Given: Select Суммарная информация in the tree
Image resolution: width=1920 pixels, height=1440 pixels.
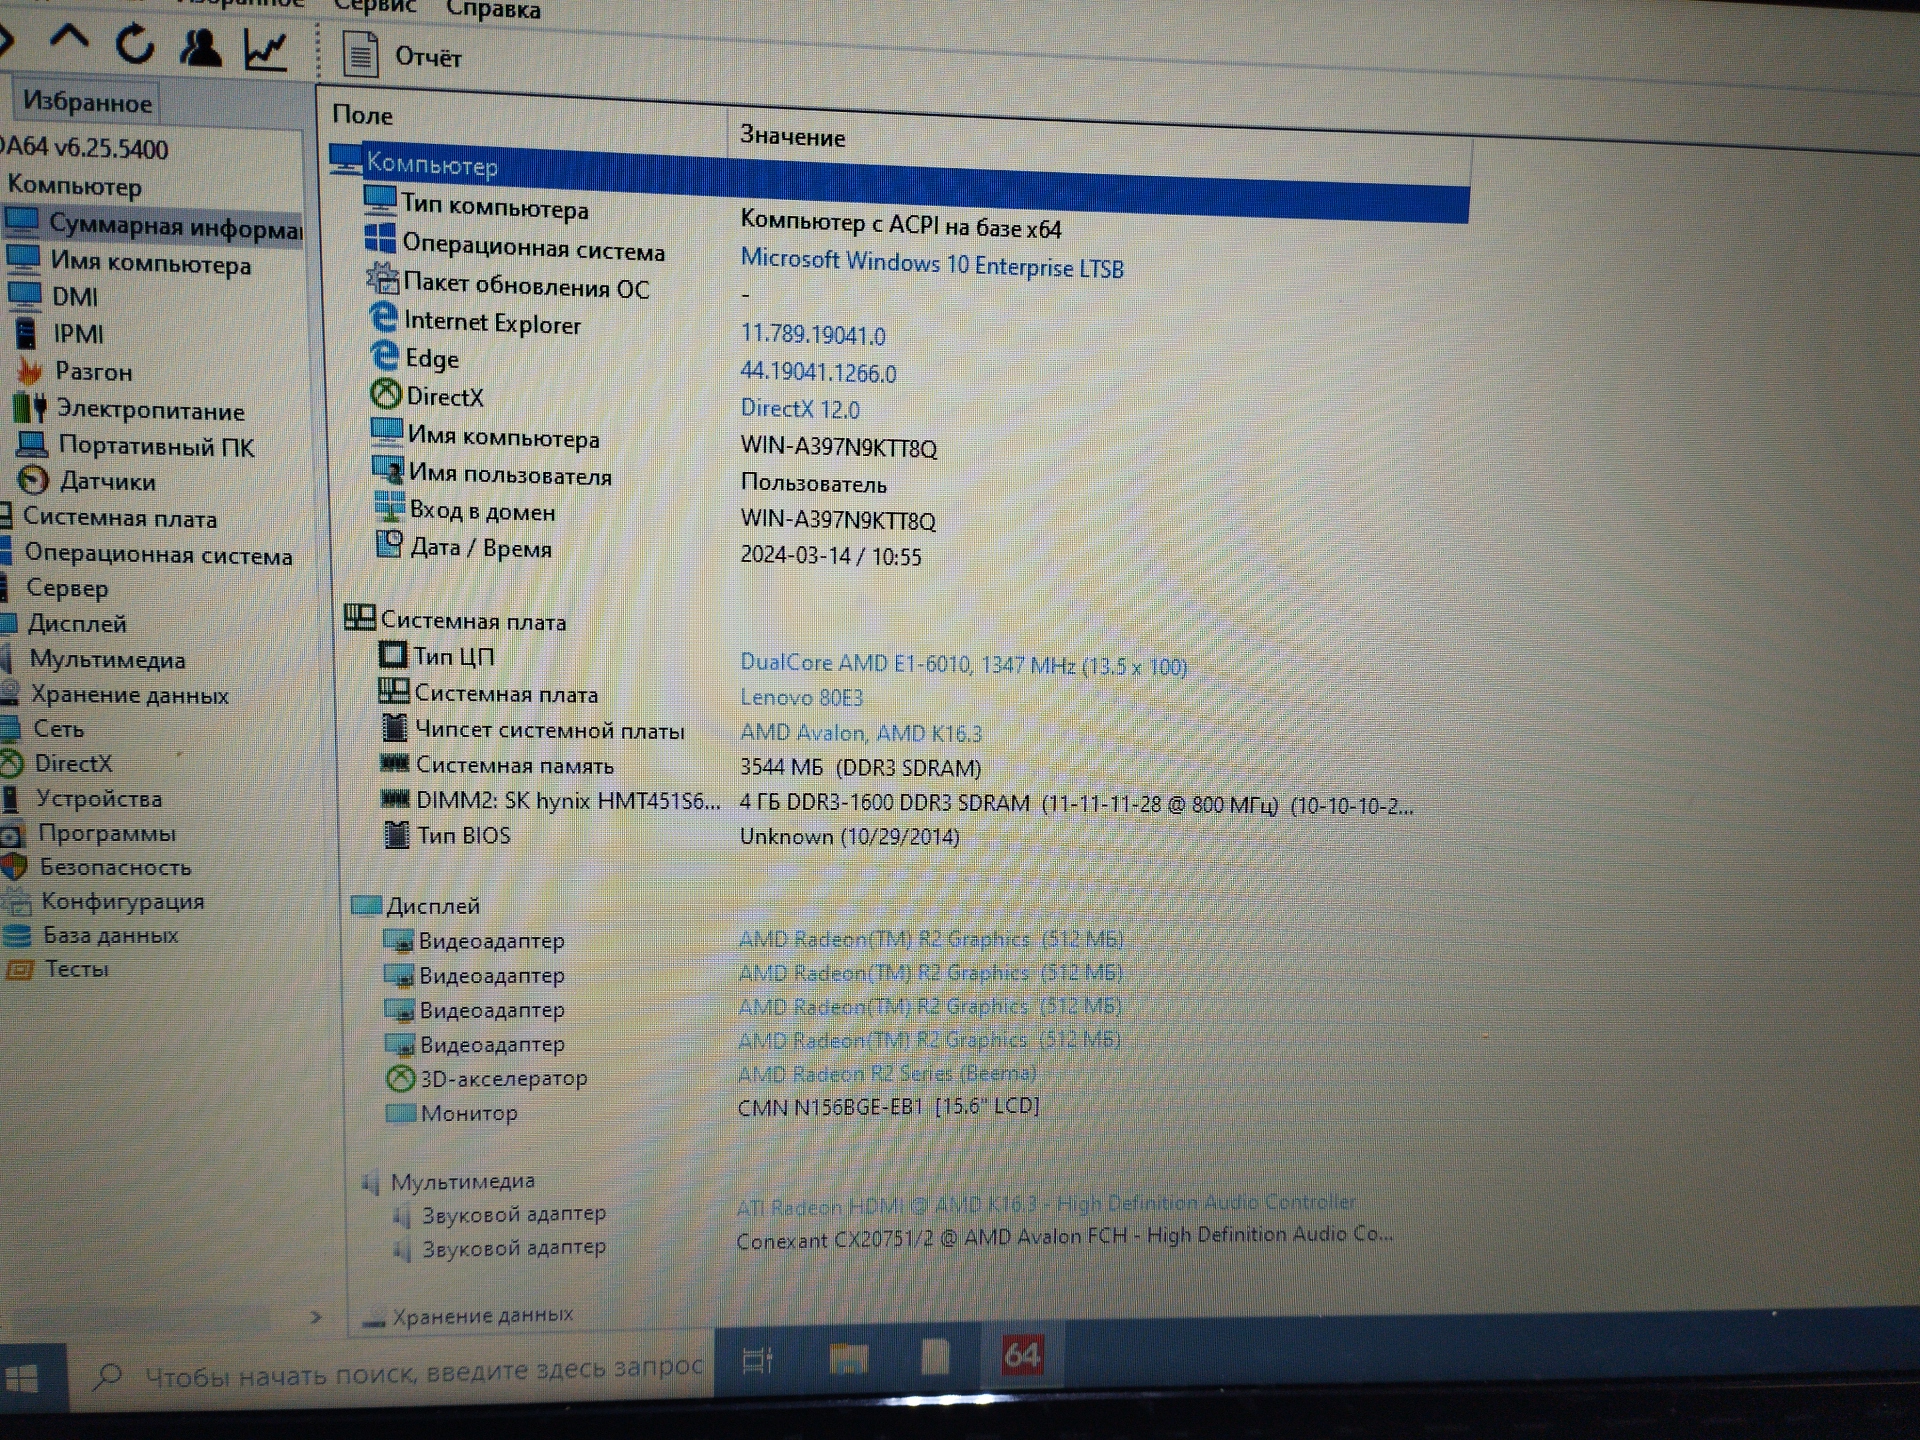Looking at the screenshot, I should coord(153,226).
